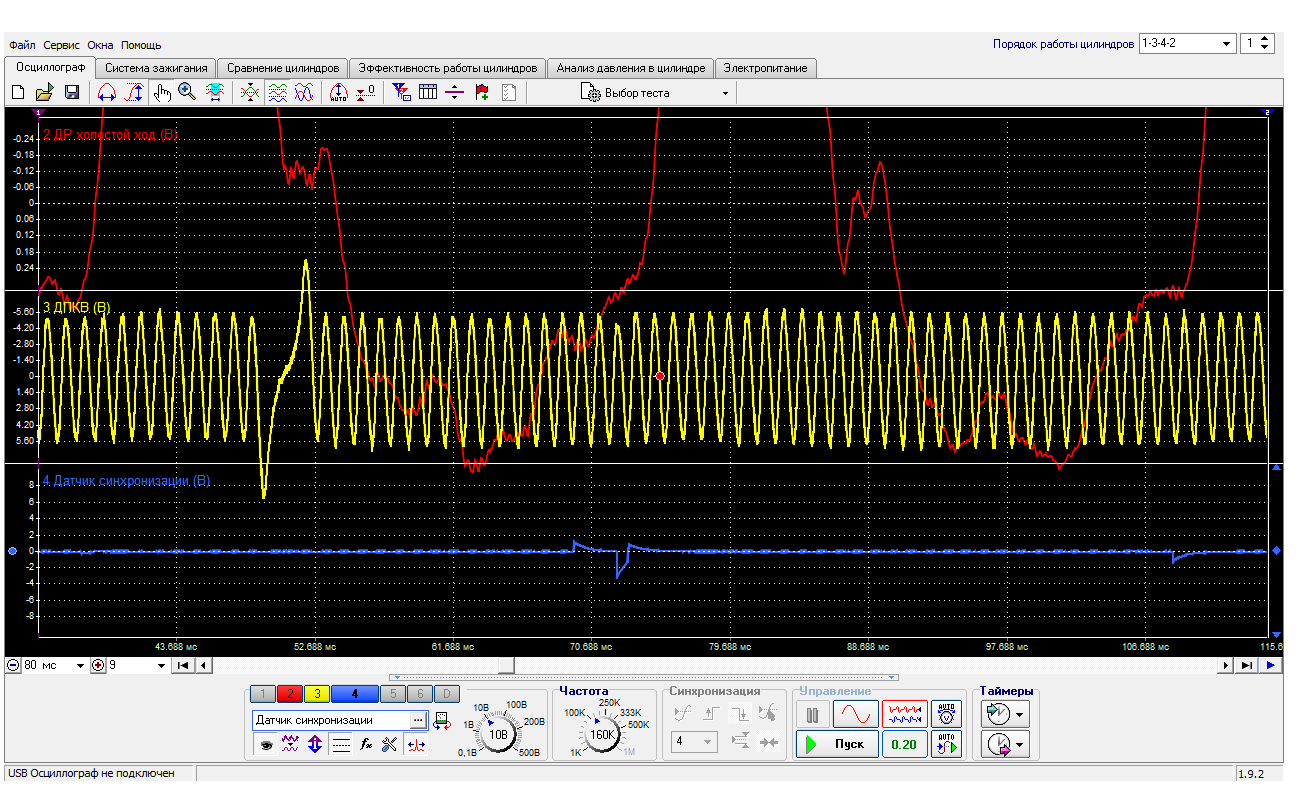
Task: Click the cyan vertical stretch waveform icon
Action: 215,93
